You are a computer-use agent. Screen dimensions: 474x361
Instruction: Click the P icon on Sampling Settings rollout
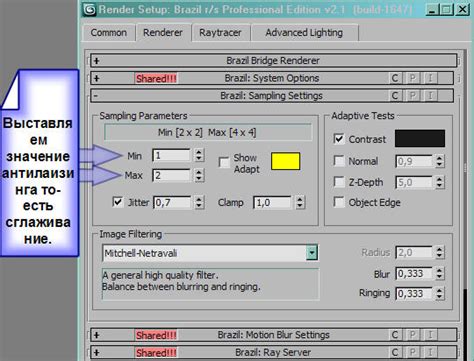click(x=413, y=96)
